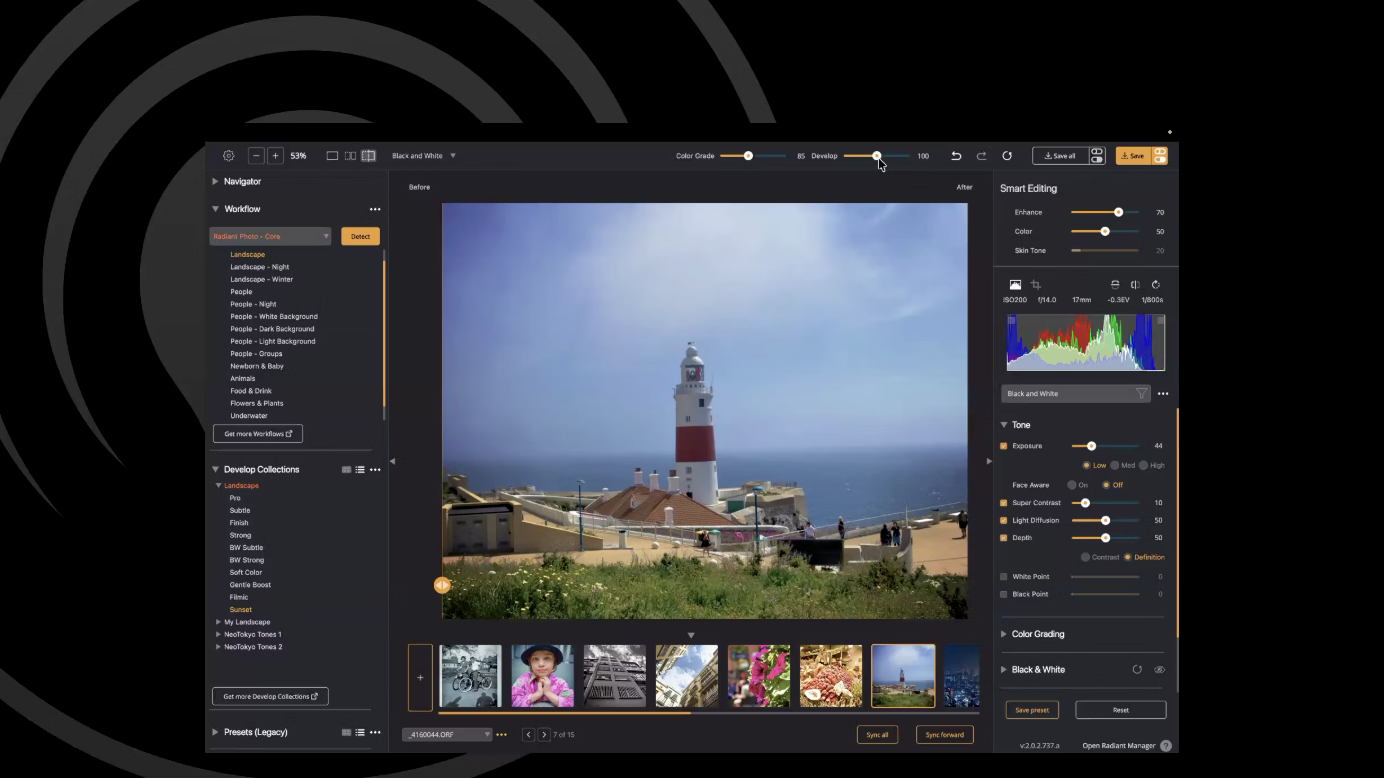Viewport: 1384px width, 779px height.
Task: Click the zoom in plus button
Action: tap(275, 156)
